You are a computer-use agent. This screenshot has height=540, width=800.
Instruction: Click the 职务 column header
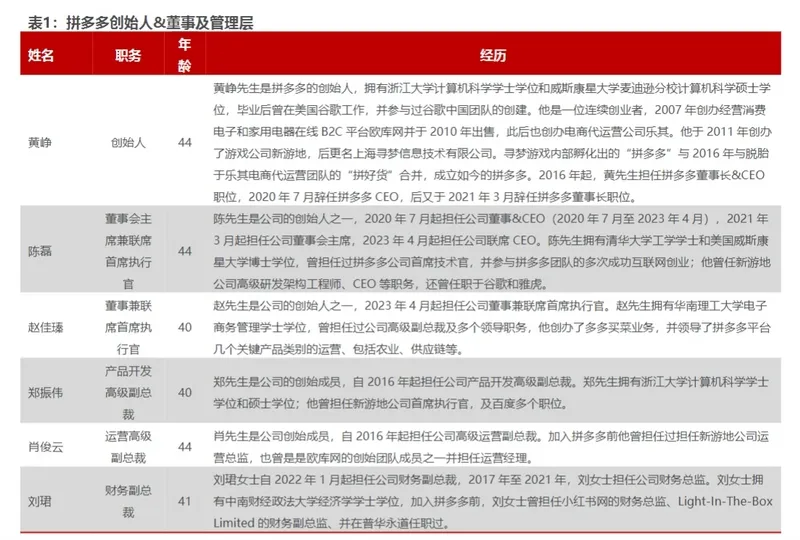click(128, 55)
